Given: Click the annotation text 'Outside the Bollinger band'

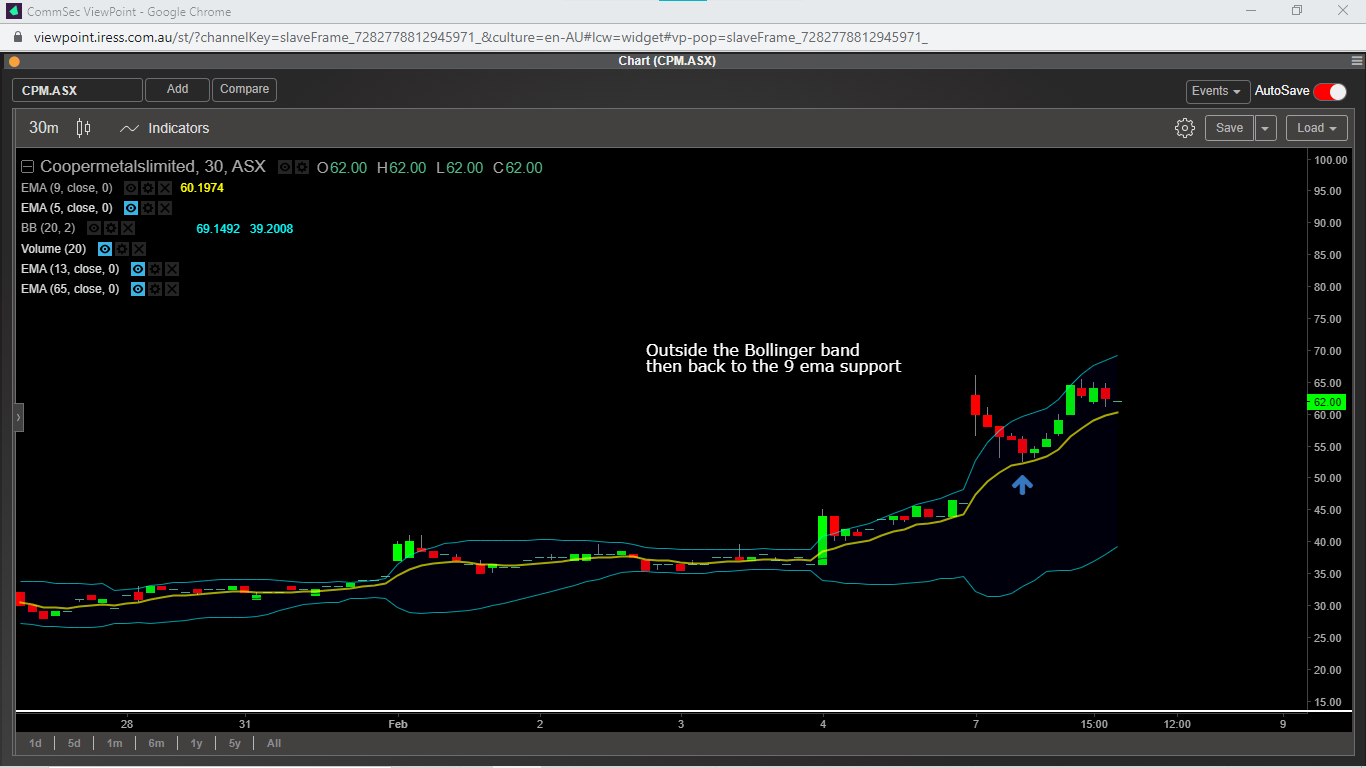Looking at the screenshot, I should [752, 350].
